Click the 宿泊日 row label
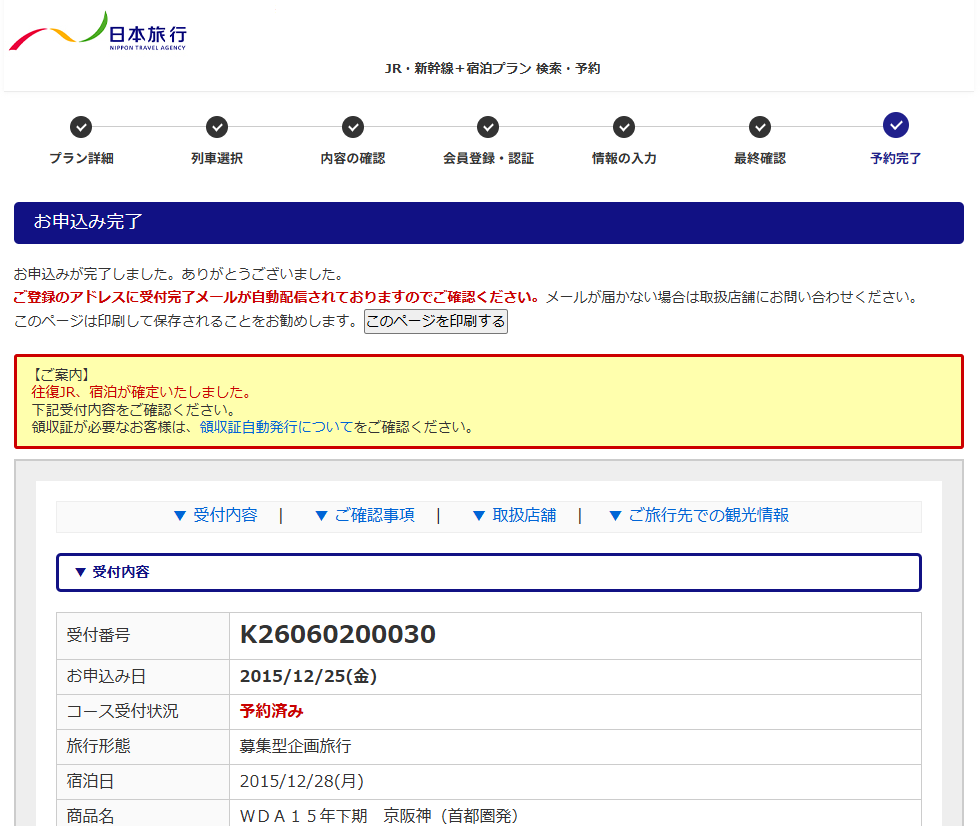 click(x=90, y=782)
